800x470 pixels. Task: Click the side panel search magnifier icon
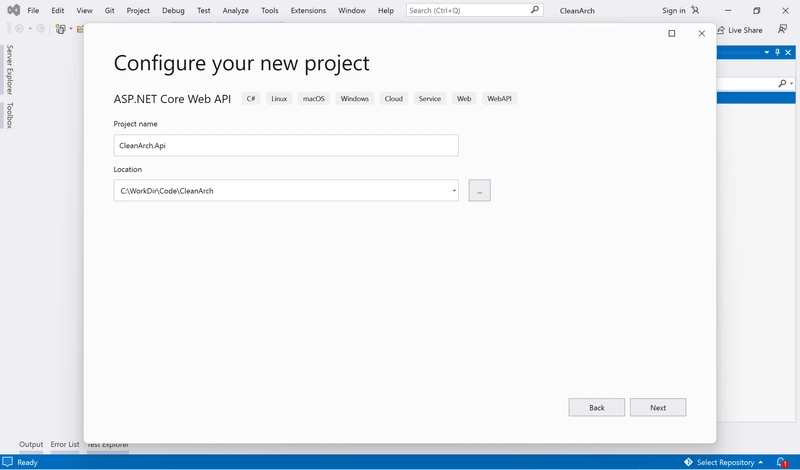782,83
